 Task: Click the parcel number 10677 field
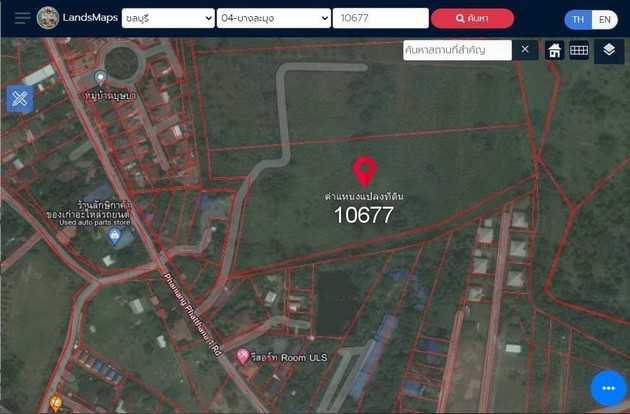pyautogui.click(x=380, y=18)
